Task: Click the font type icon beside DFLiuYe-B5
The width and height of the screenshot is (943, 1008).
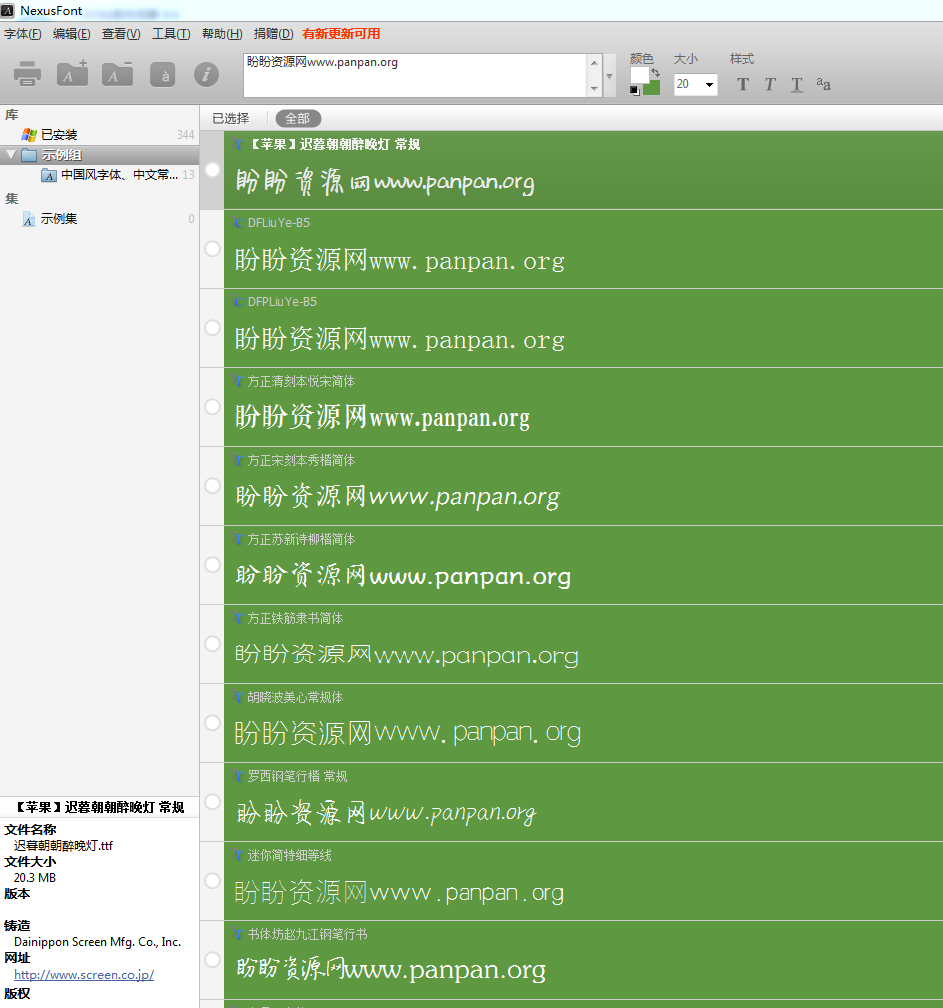Action: point(237,222)
